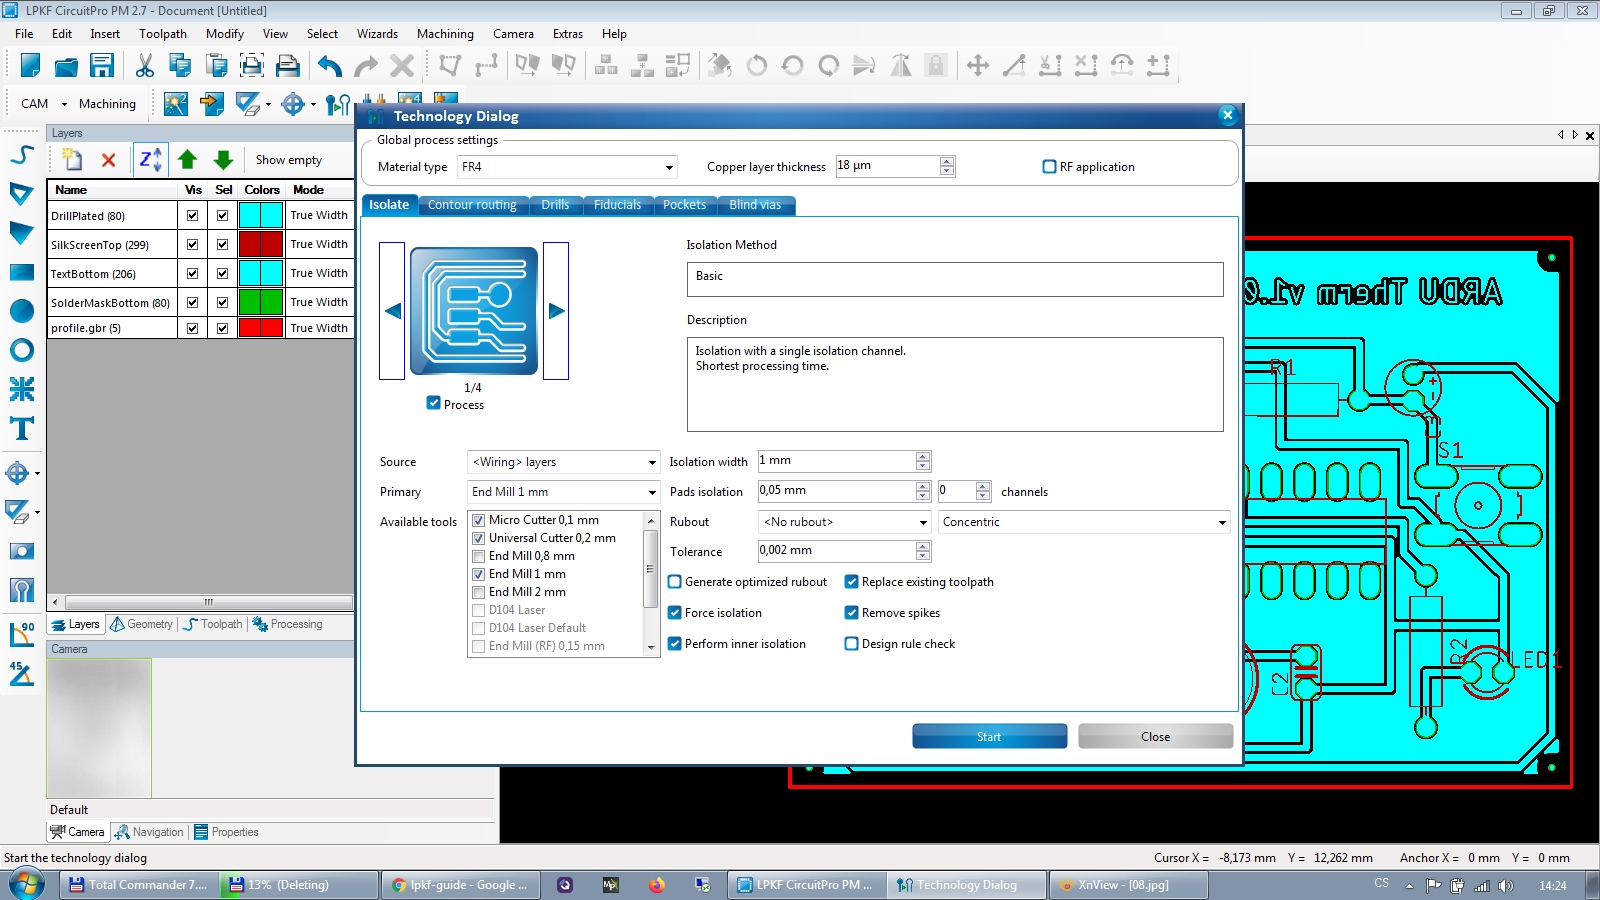The width and height of the screenshot is (1600, 900).
Task: Click Start in Technology Dialog
Action: (989, 736)
